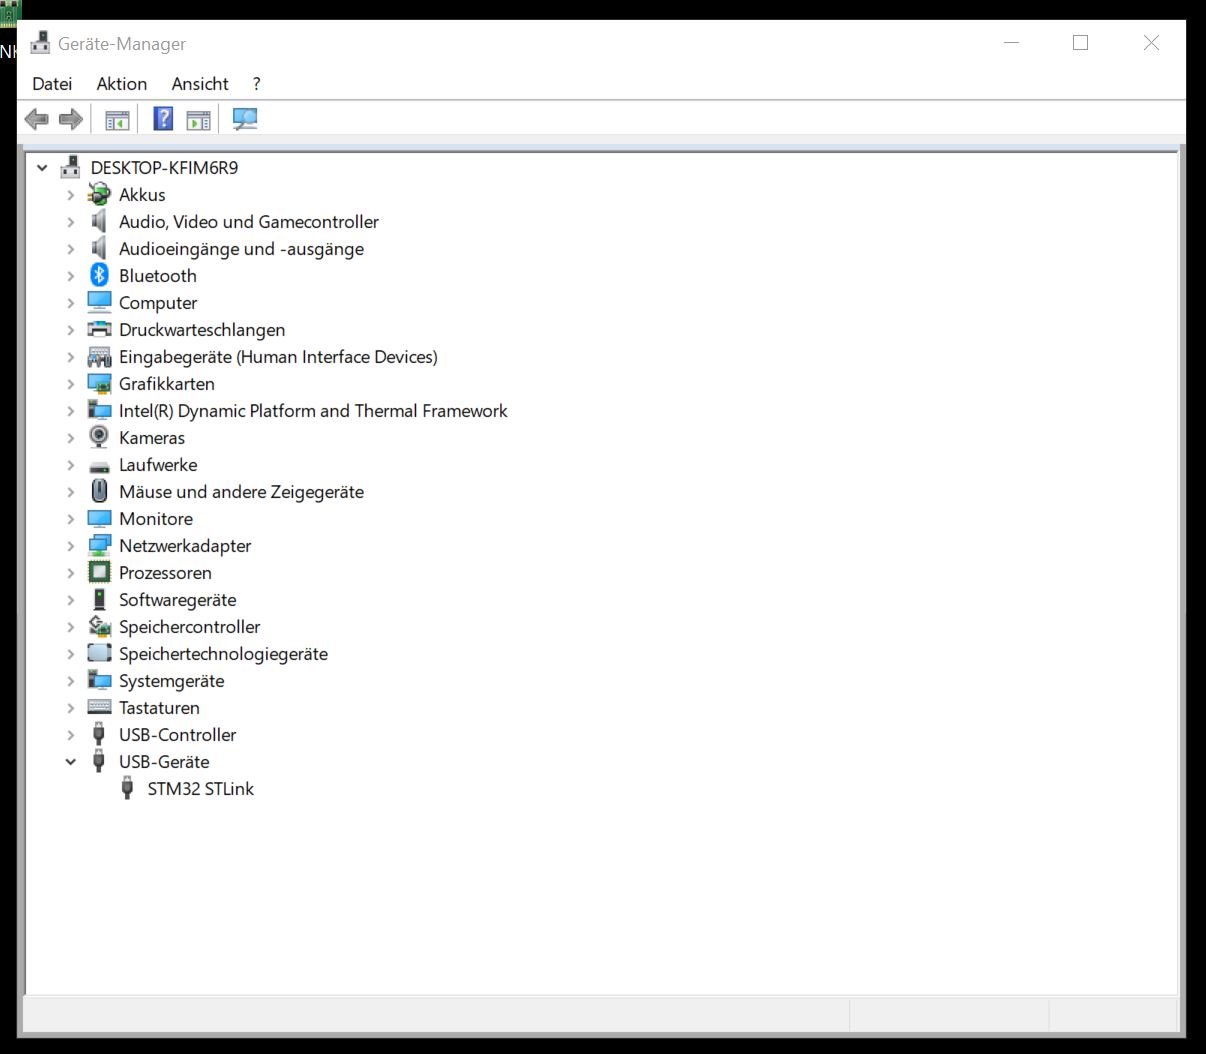Click Mäuse und andere Zeigegeräte mouse icon
The height and width of the screenshot is (1054, 1206).
tap(99, 492)
